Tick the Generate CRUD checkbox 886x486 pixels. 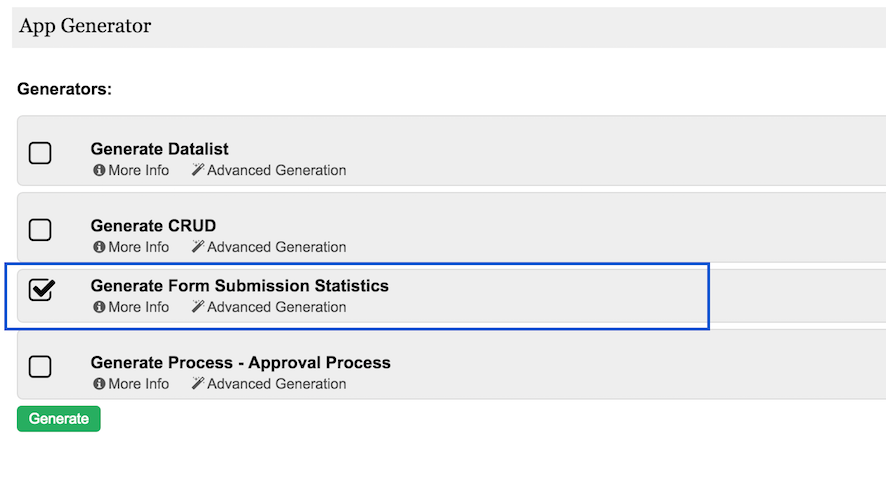tap(40, 230)
